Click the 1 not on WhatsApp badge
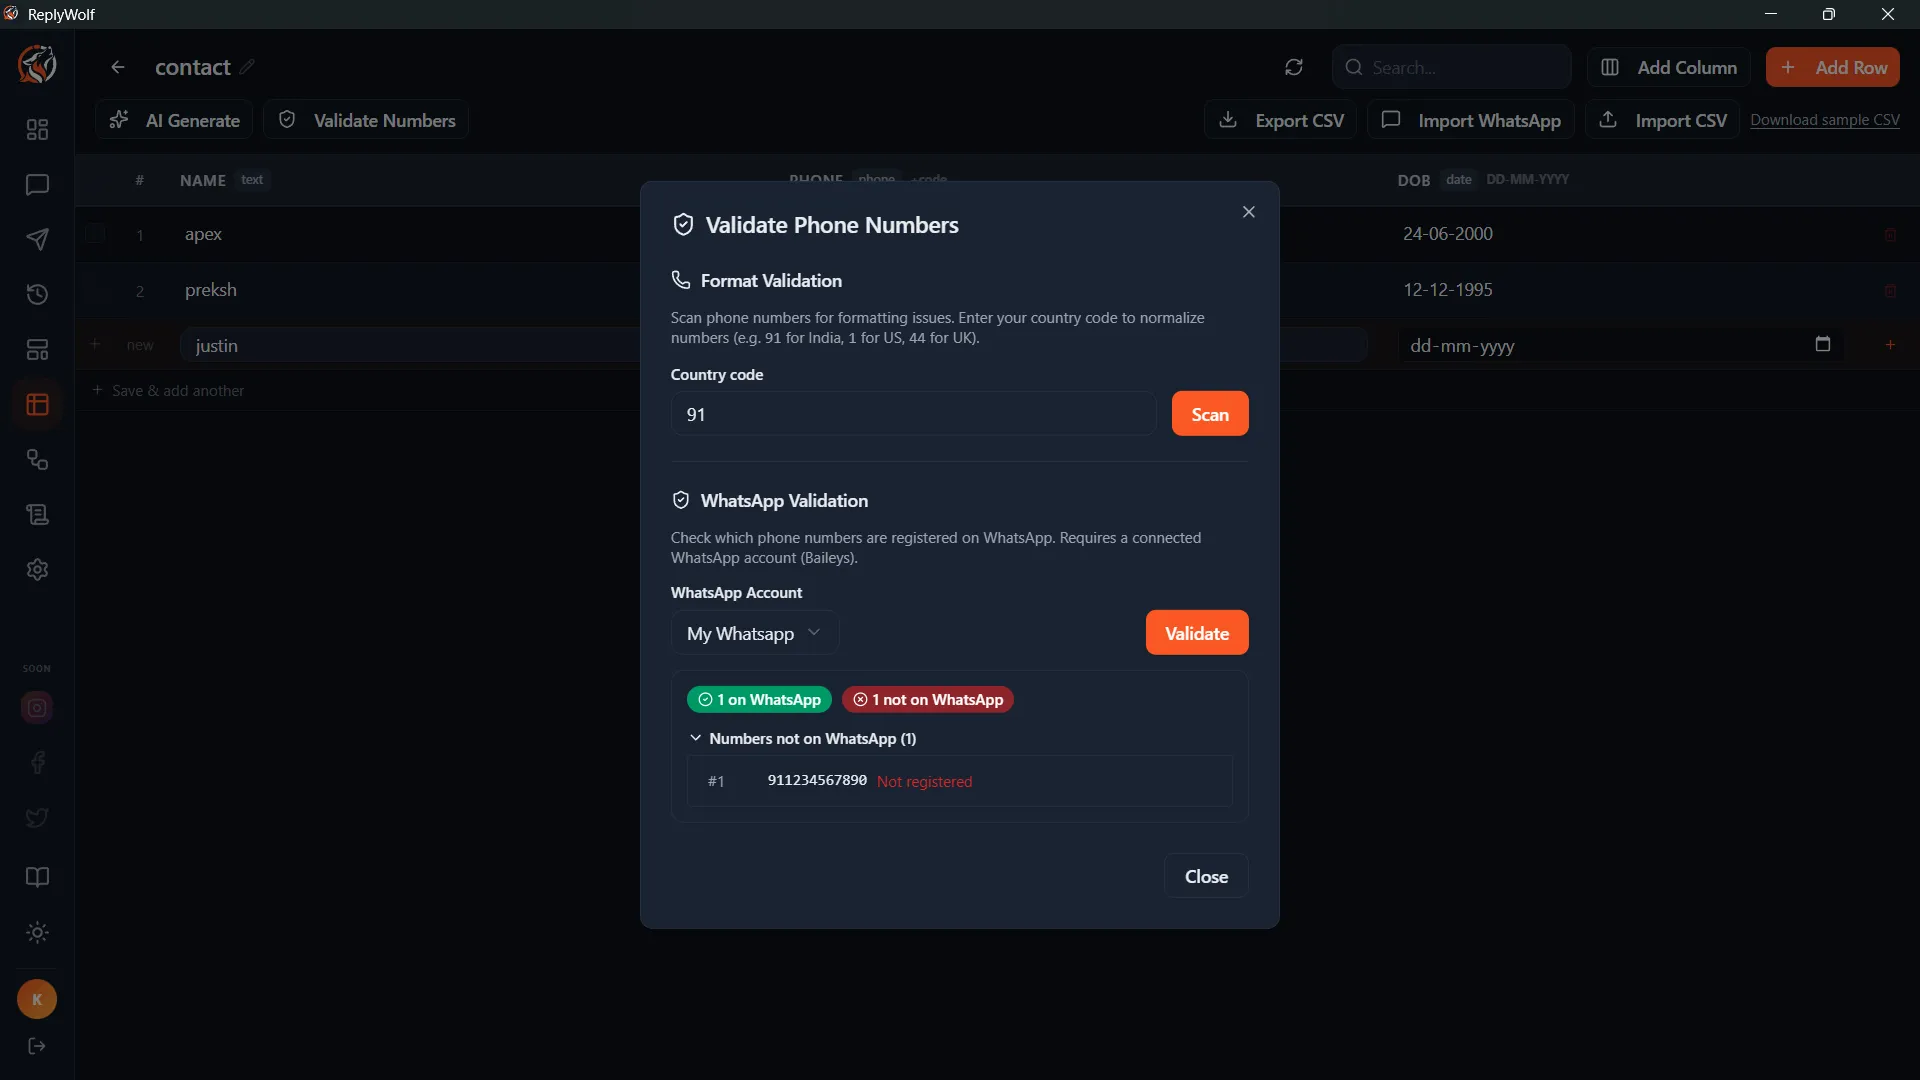Screen dimensions: 1920x1080 pos(928,700)
